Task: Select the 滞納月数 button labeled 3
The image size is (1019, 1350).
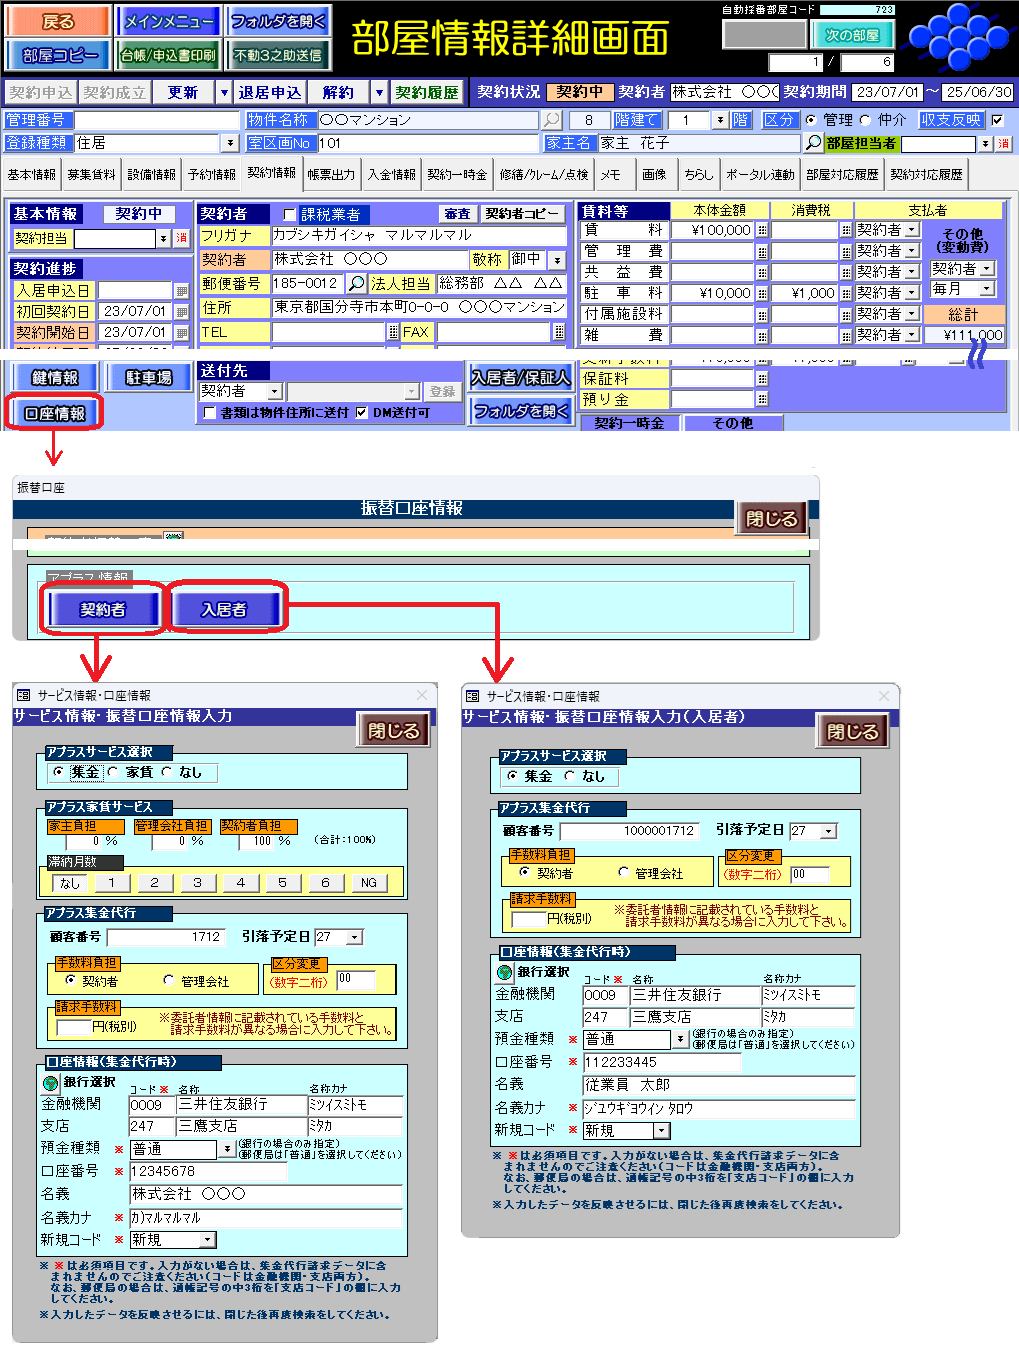Action: (x=197, y=883)
